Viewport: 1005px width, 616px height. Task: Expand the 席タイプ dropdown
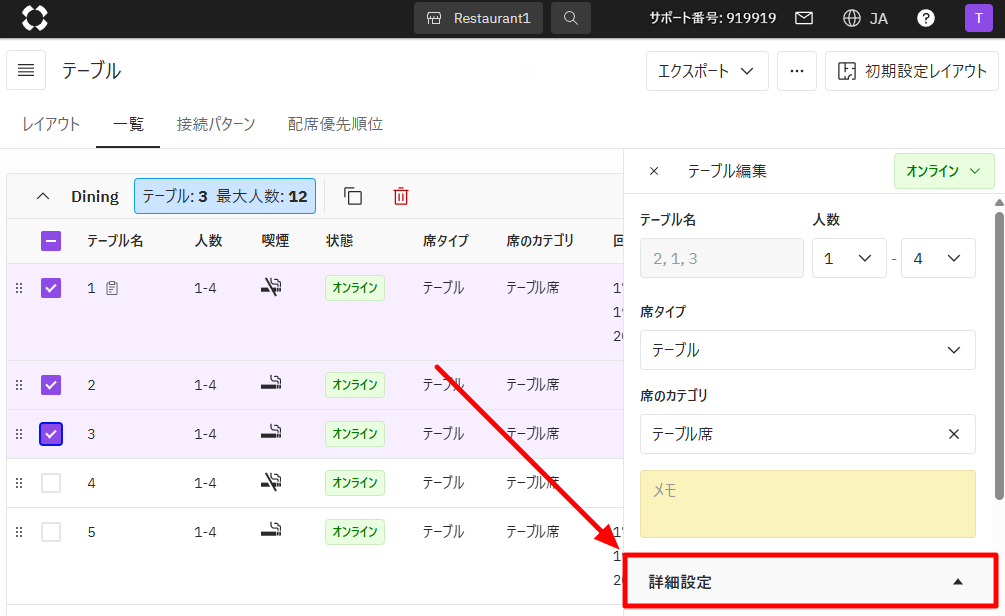(x=807, y=350)
